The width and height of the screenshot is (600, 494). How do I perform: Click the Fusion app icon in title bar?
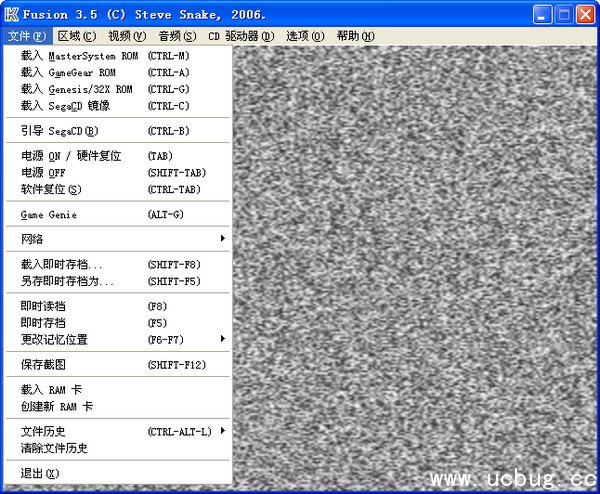point(11,14)
